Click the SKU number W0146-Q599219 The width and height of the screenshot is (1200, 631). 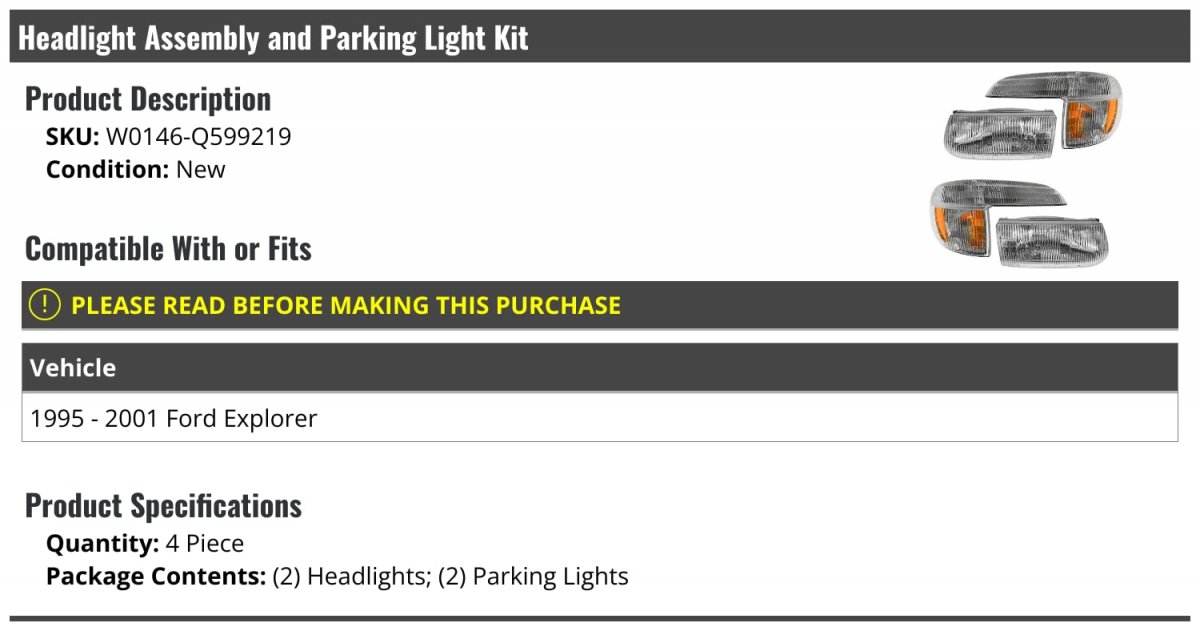pyautogui.click(x=198, y=137)
